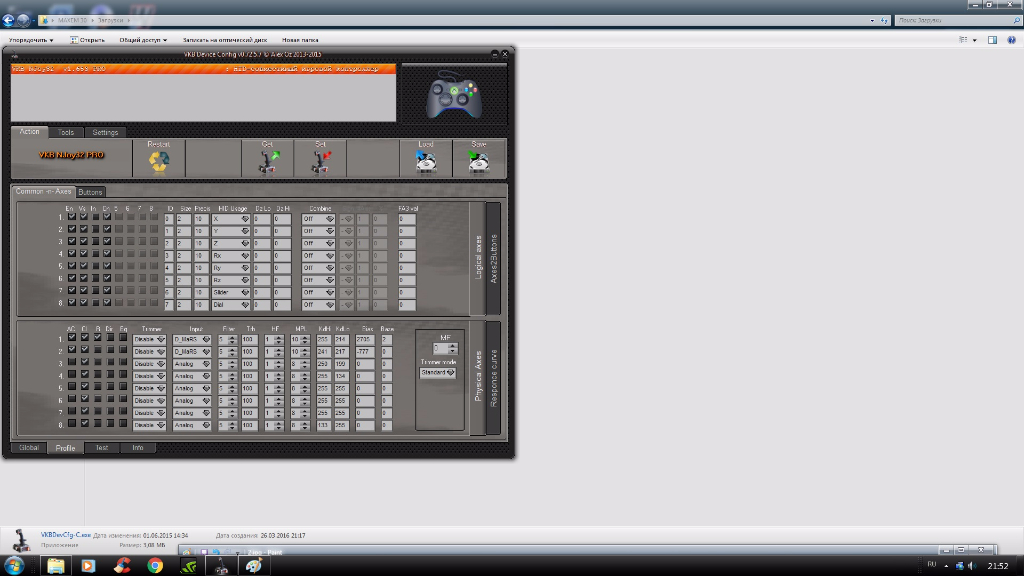Open Combine dropdown for logical axis 1
Image resolution: width=1024 pixels, height=576 pixels.
(318, 219)
